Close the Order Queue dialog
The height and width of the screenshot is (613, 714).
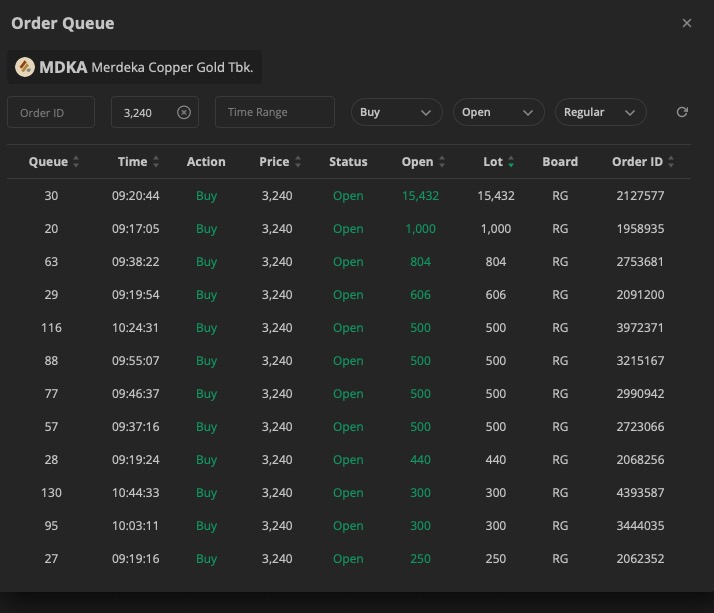point(686,23)
